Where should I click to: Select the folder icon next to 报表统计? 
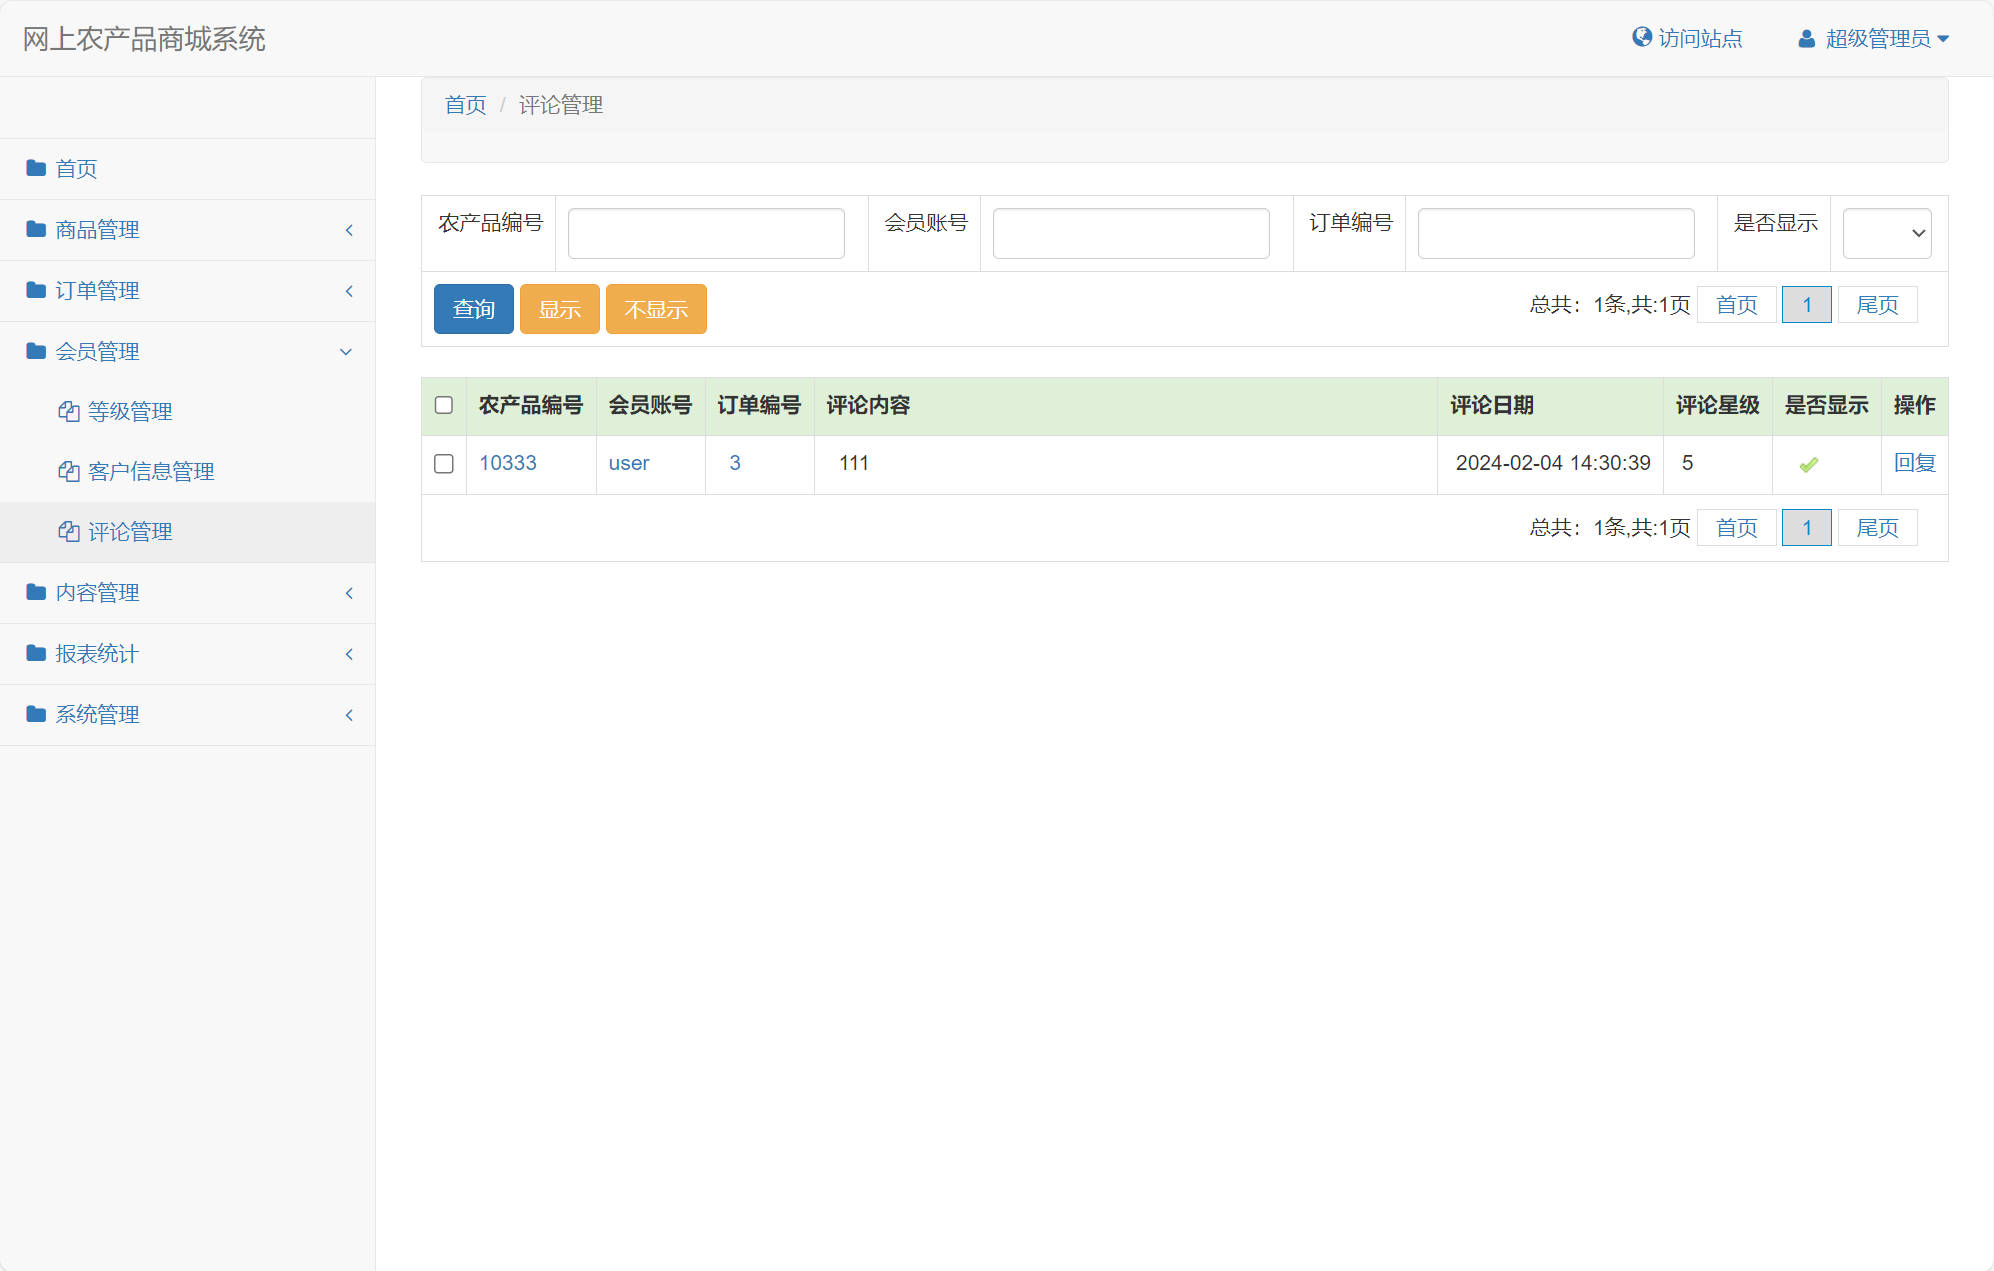tap(33, 653)
